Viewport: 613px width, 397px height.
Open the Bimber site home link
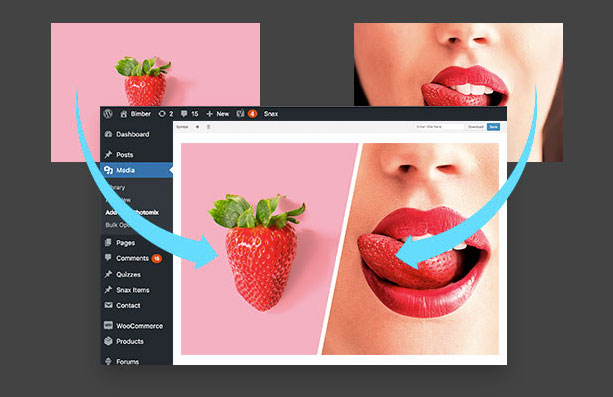[x=135, y=114]
